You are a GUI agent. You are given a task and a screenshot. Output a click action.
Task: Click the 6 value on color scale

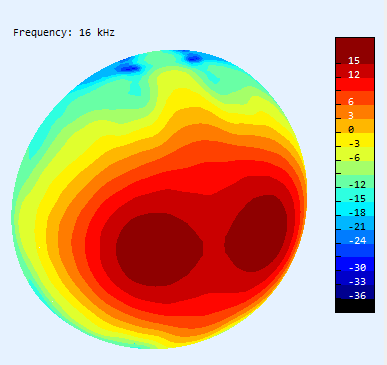(x=351, y=102)
